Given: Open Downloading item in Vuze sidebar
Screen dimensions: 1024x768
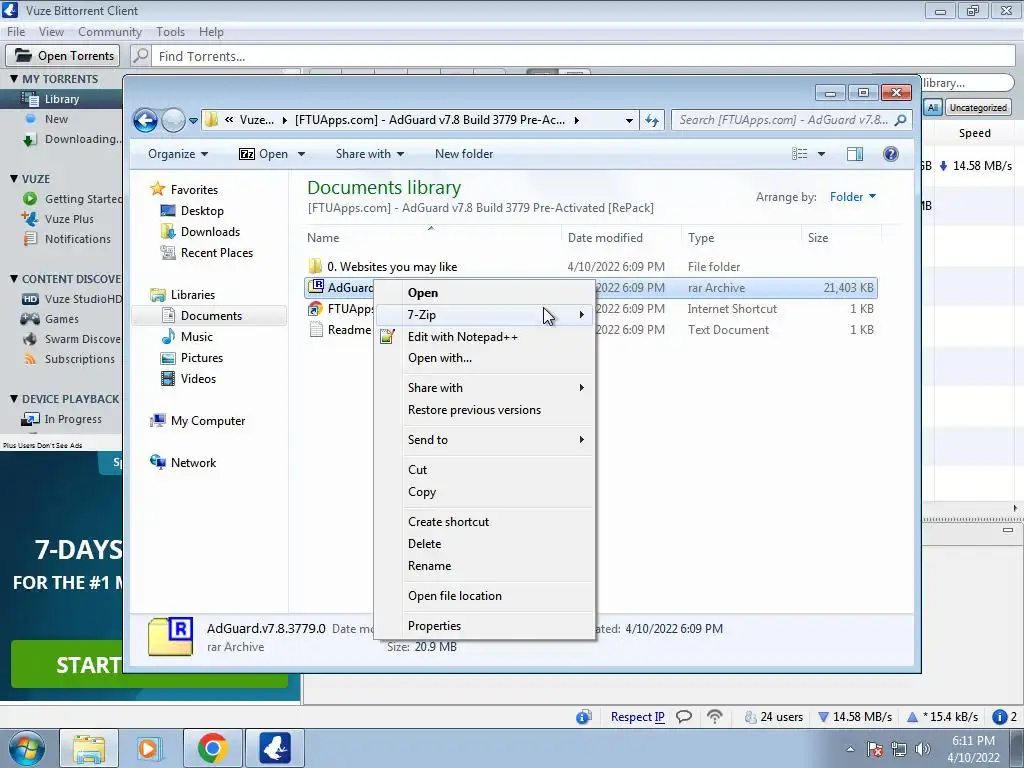Looking at the screenshot, I should 83,139.
